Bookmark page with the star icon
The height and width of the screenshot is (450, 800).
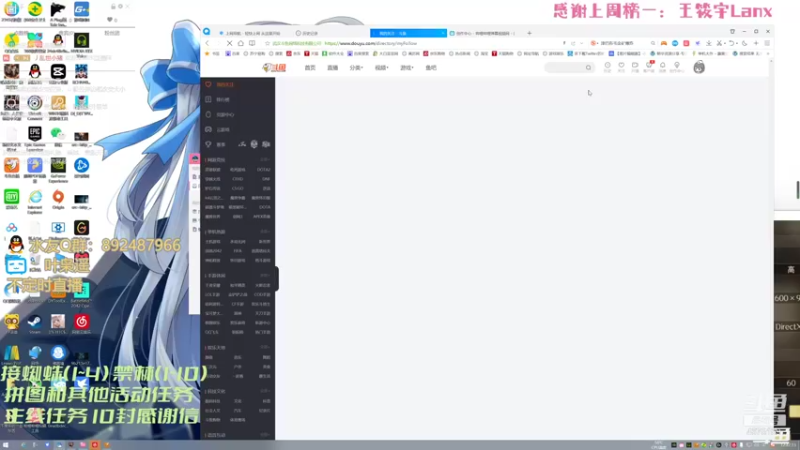[267, 43]
